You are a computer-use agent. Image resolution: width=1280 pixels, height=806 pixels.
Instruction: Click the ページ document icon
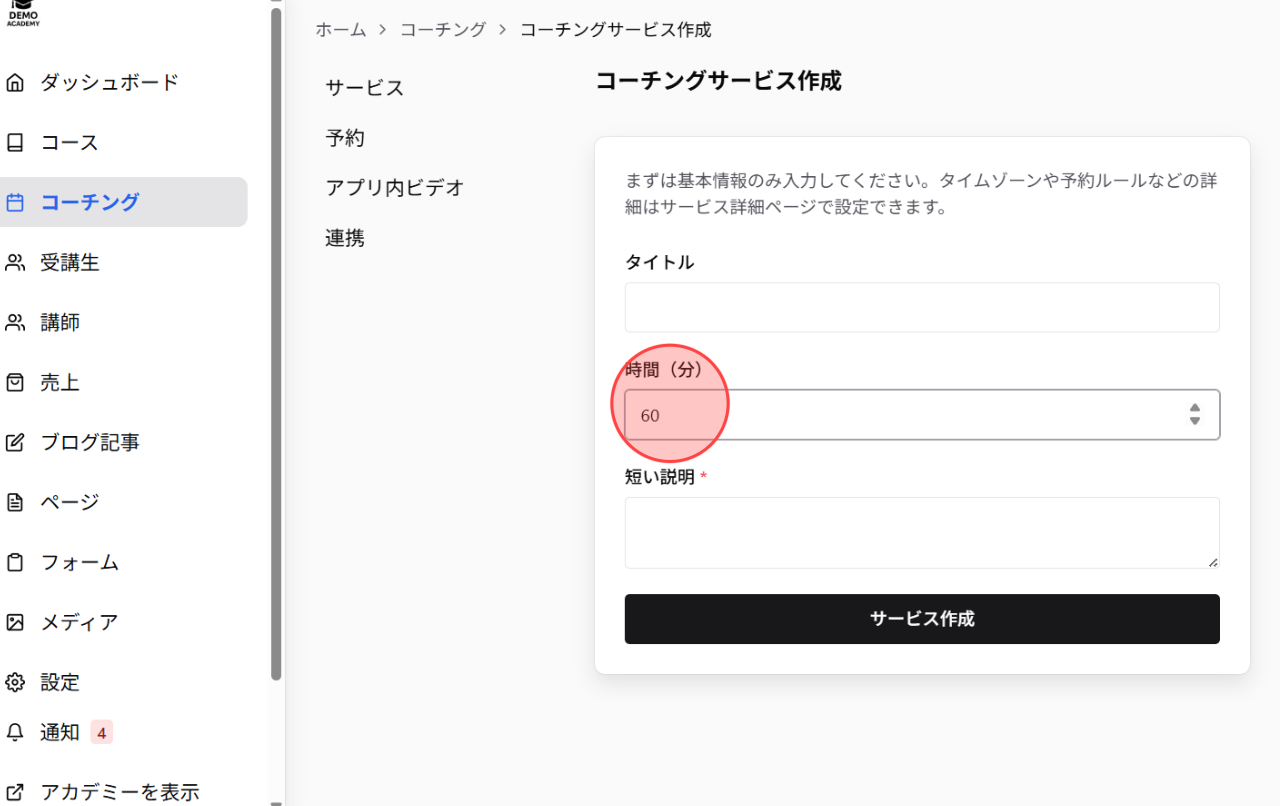pyautogui.click(x=15, y=502)
